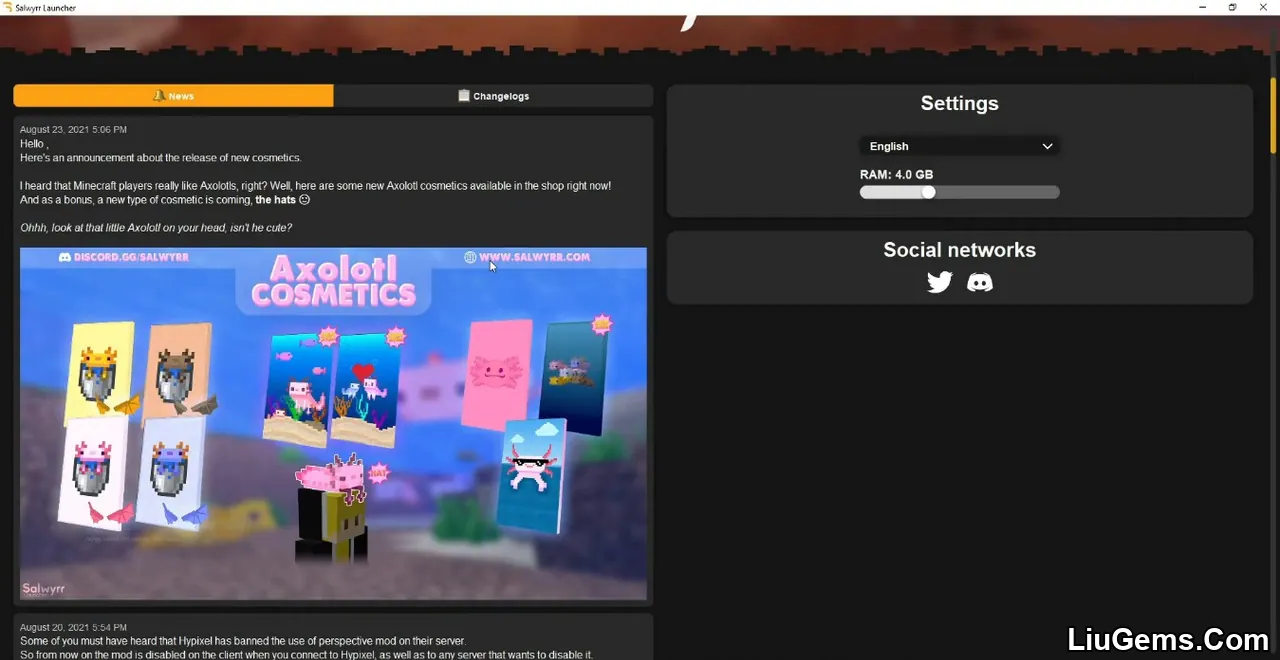The height and width of the screenshot is (660, 1280).
Task: Click the "RAM: 4.0 GB" label
Action: (x=896, y=174)
